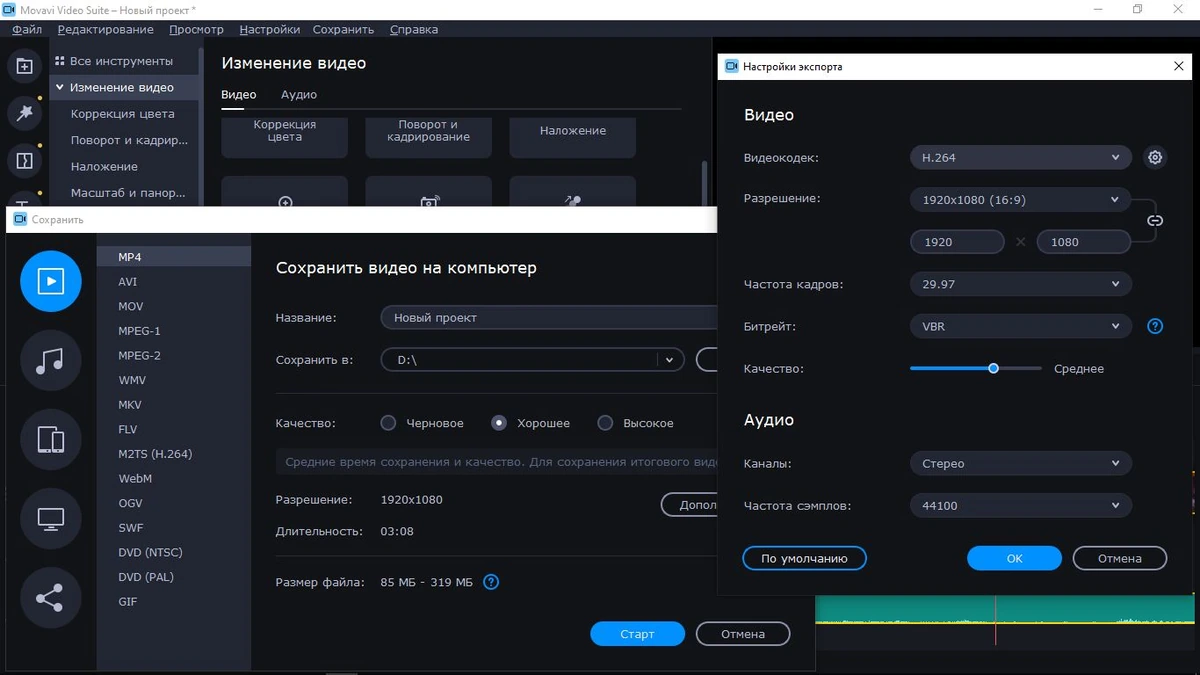
Task: Select the Высокое quality radio button
Action: (605, 423)
